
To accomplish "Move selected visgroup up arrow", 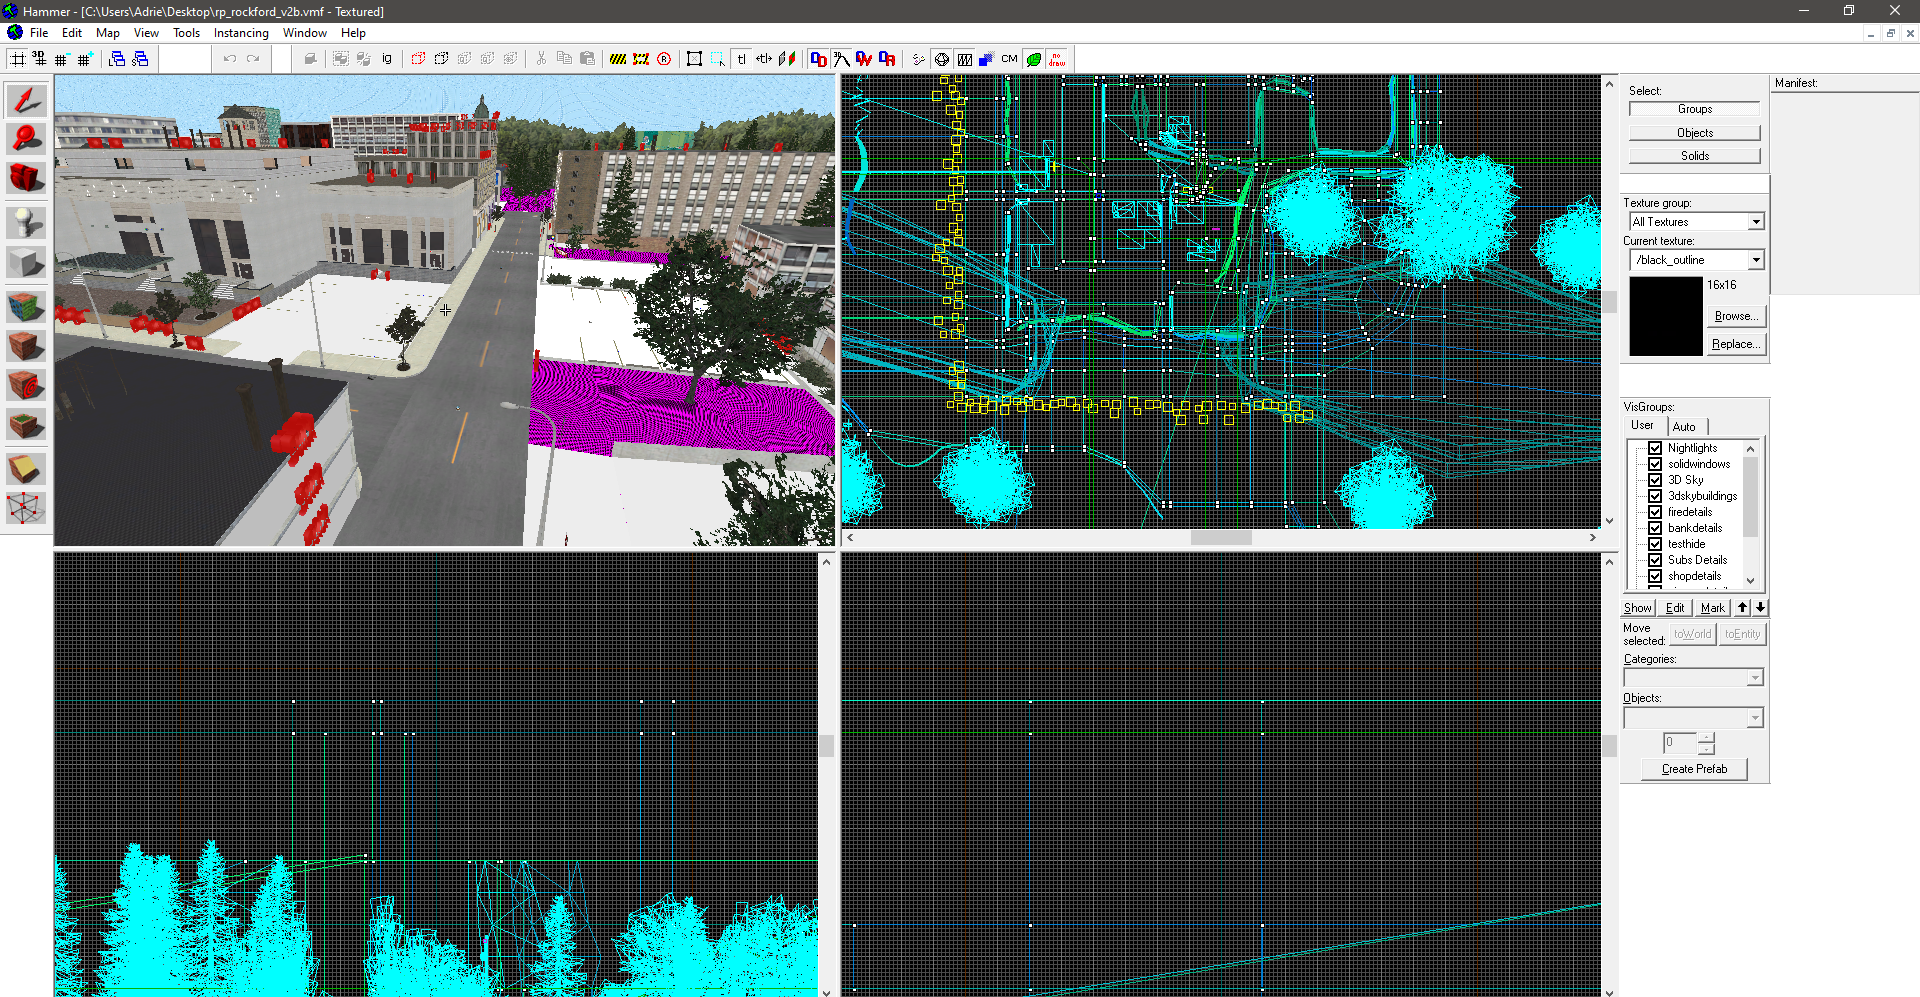I will pyautogui.click(x=1743, y=607).
